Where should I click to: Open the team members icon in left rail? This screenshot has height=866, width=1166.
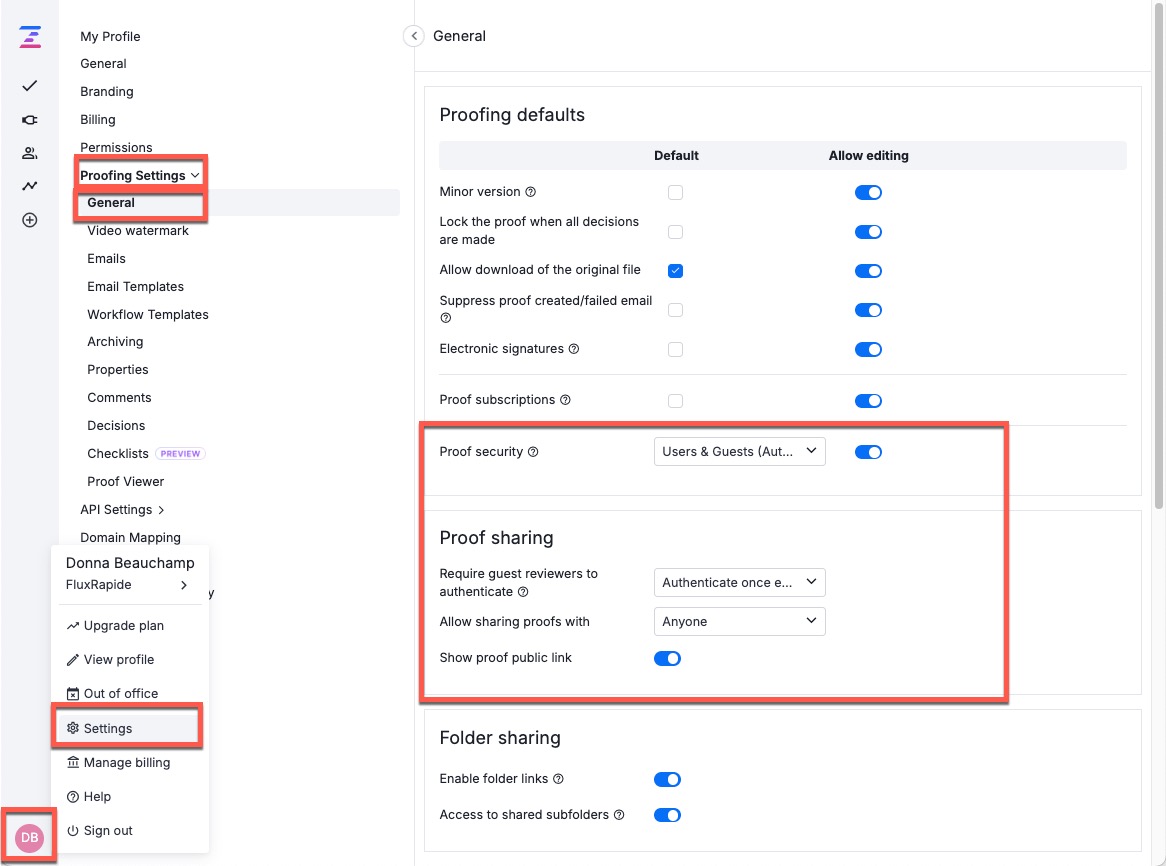(x=30, y=153)
